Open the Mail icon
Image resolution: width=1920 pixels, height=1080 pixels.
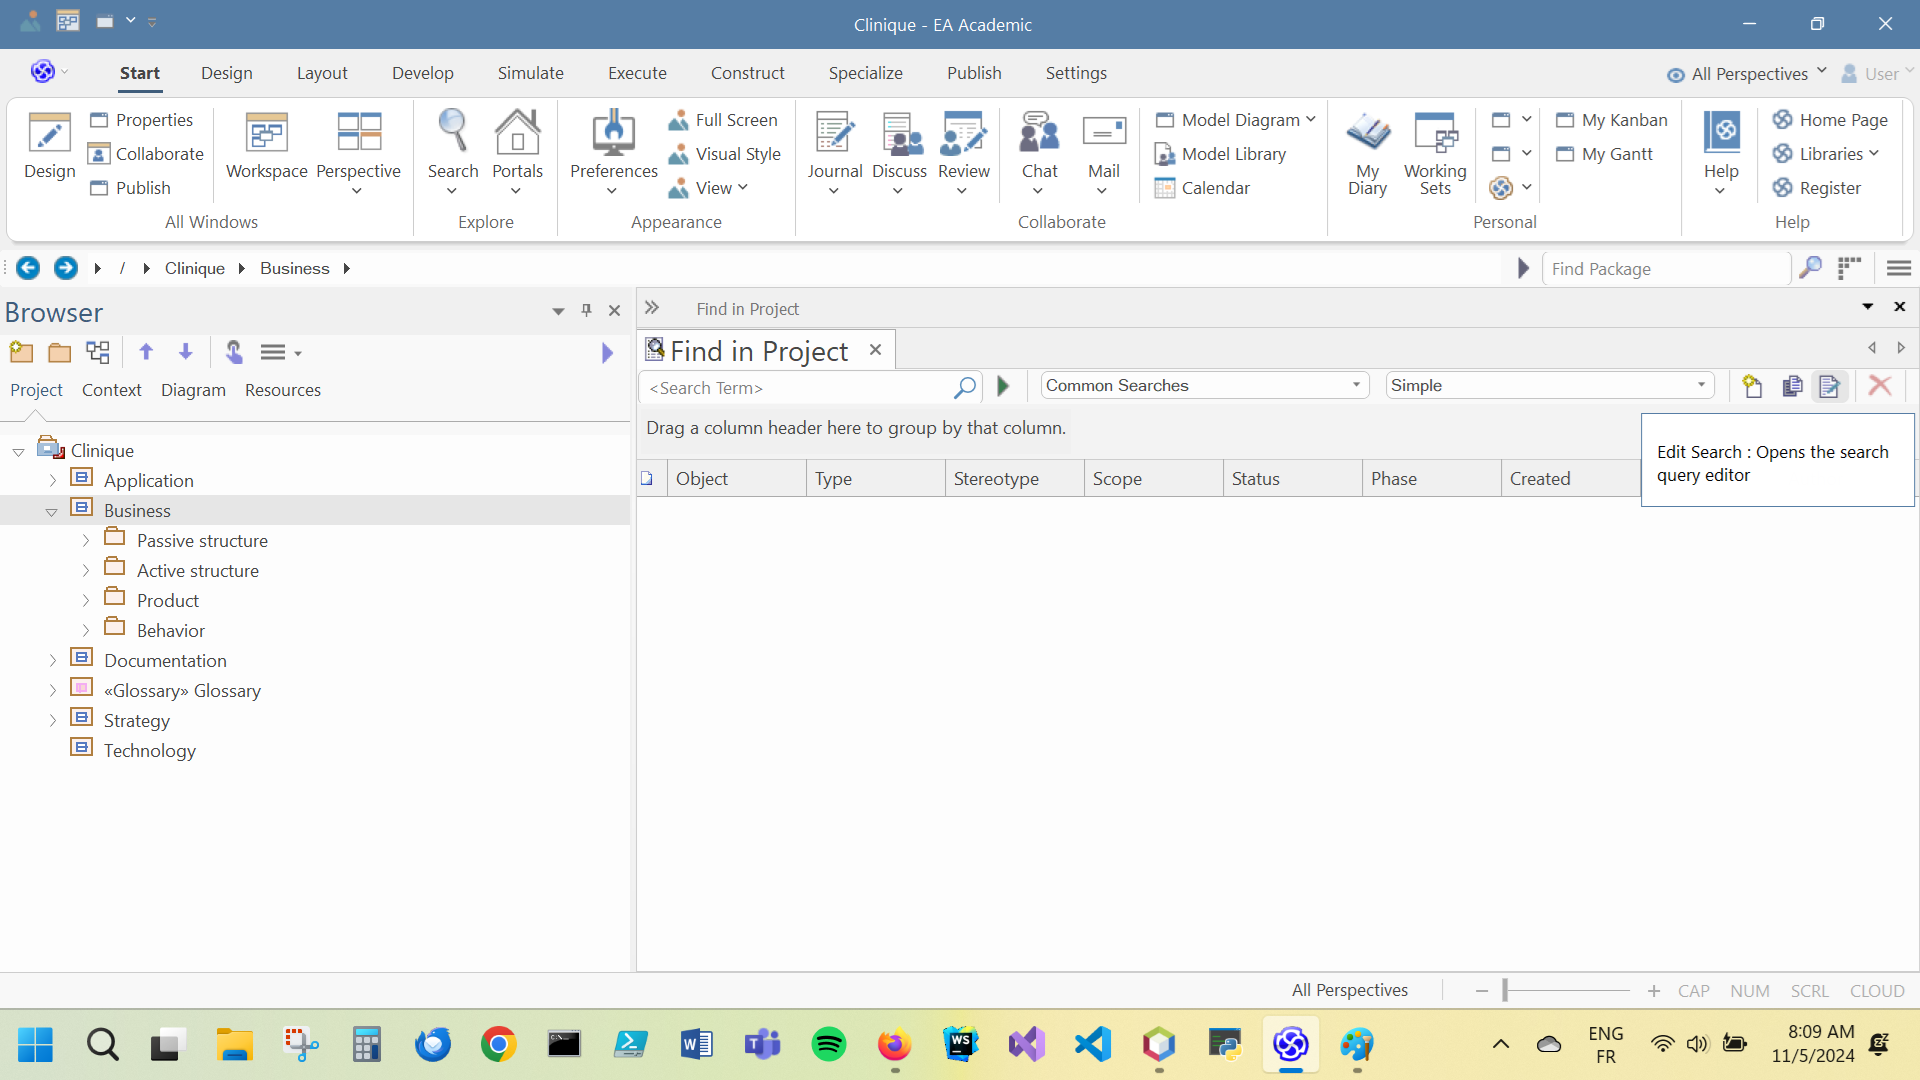point(1104,133)
